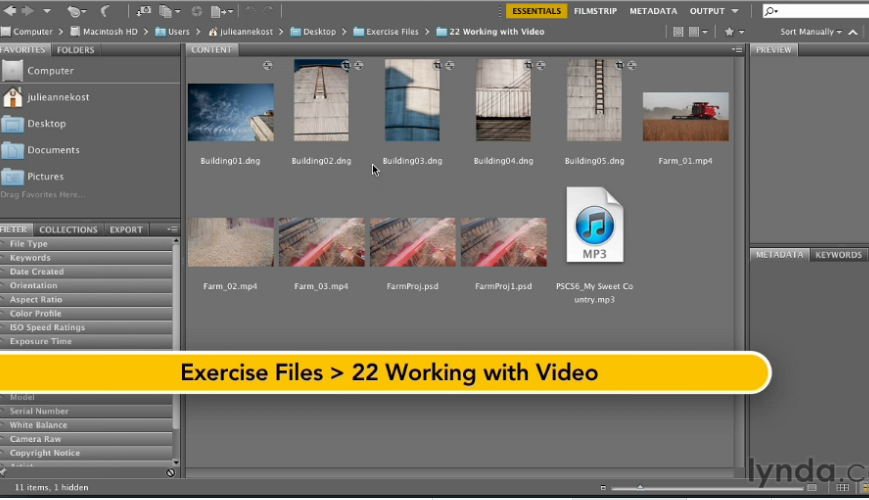The image size is (869, 500).
Task: Toggle browse quickly by embedded images
Action: click(x=678, y=32)
